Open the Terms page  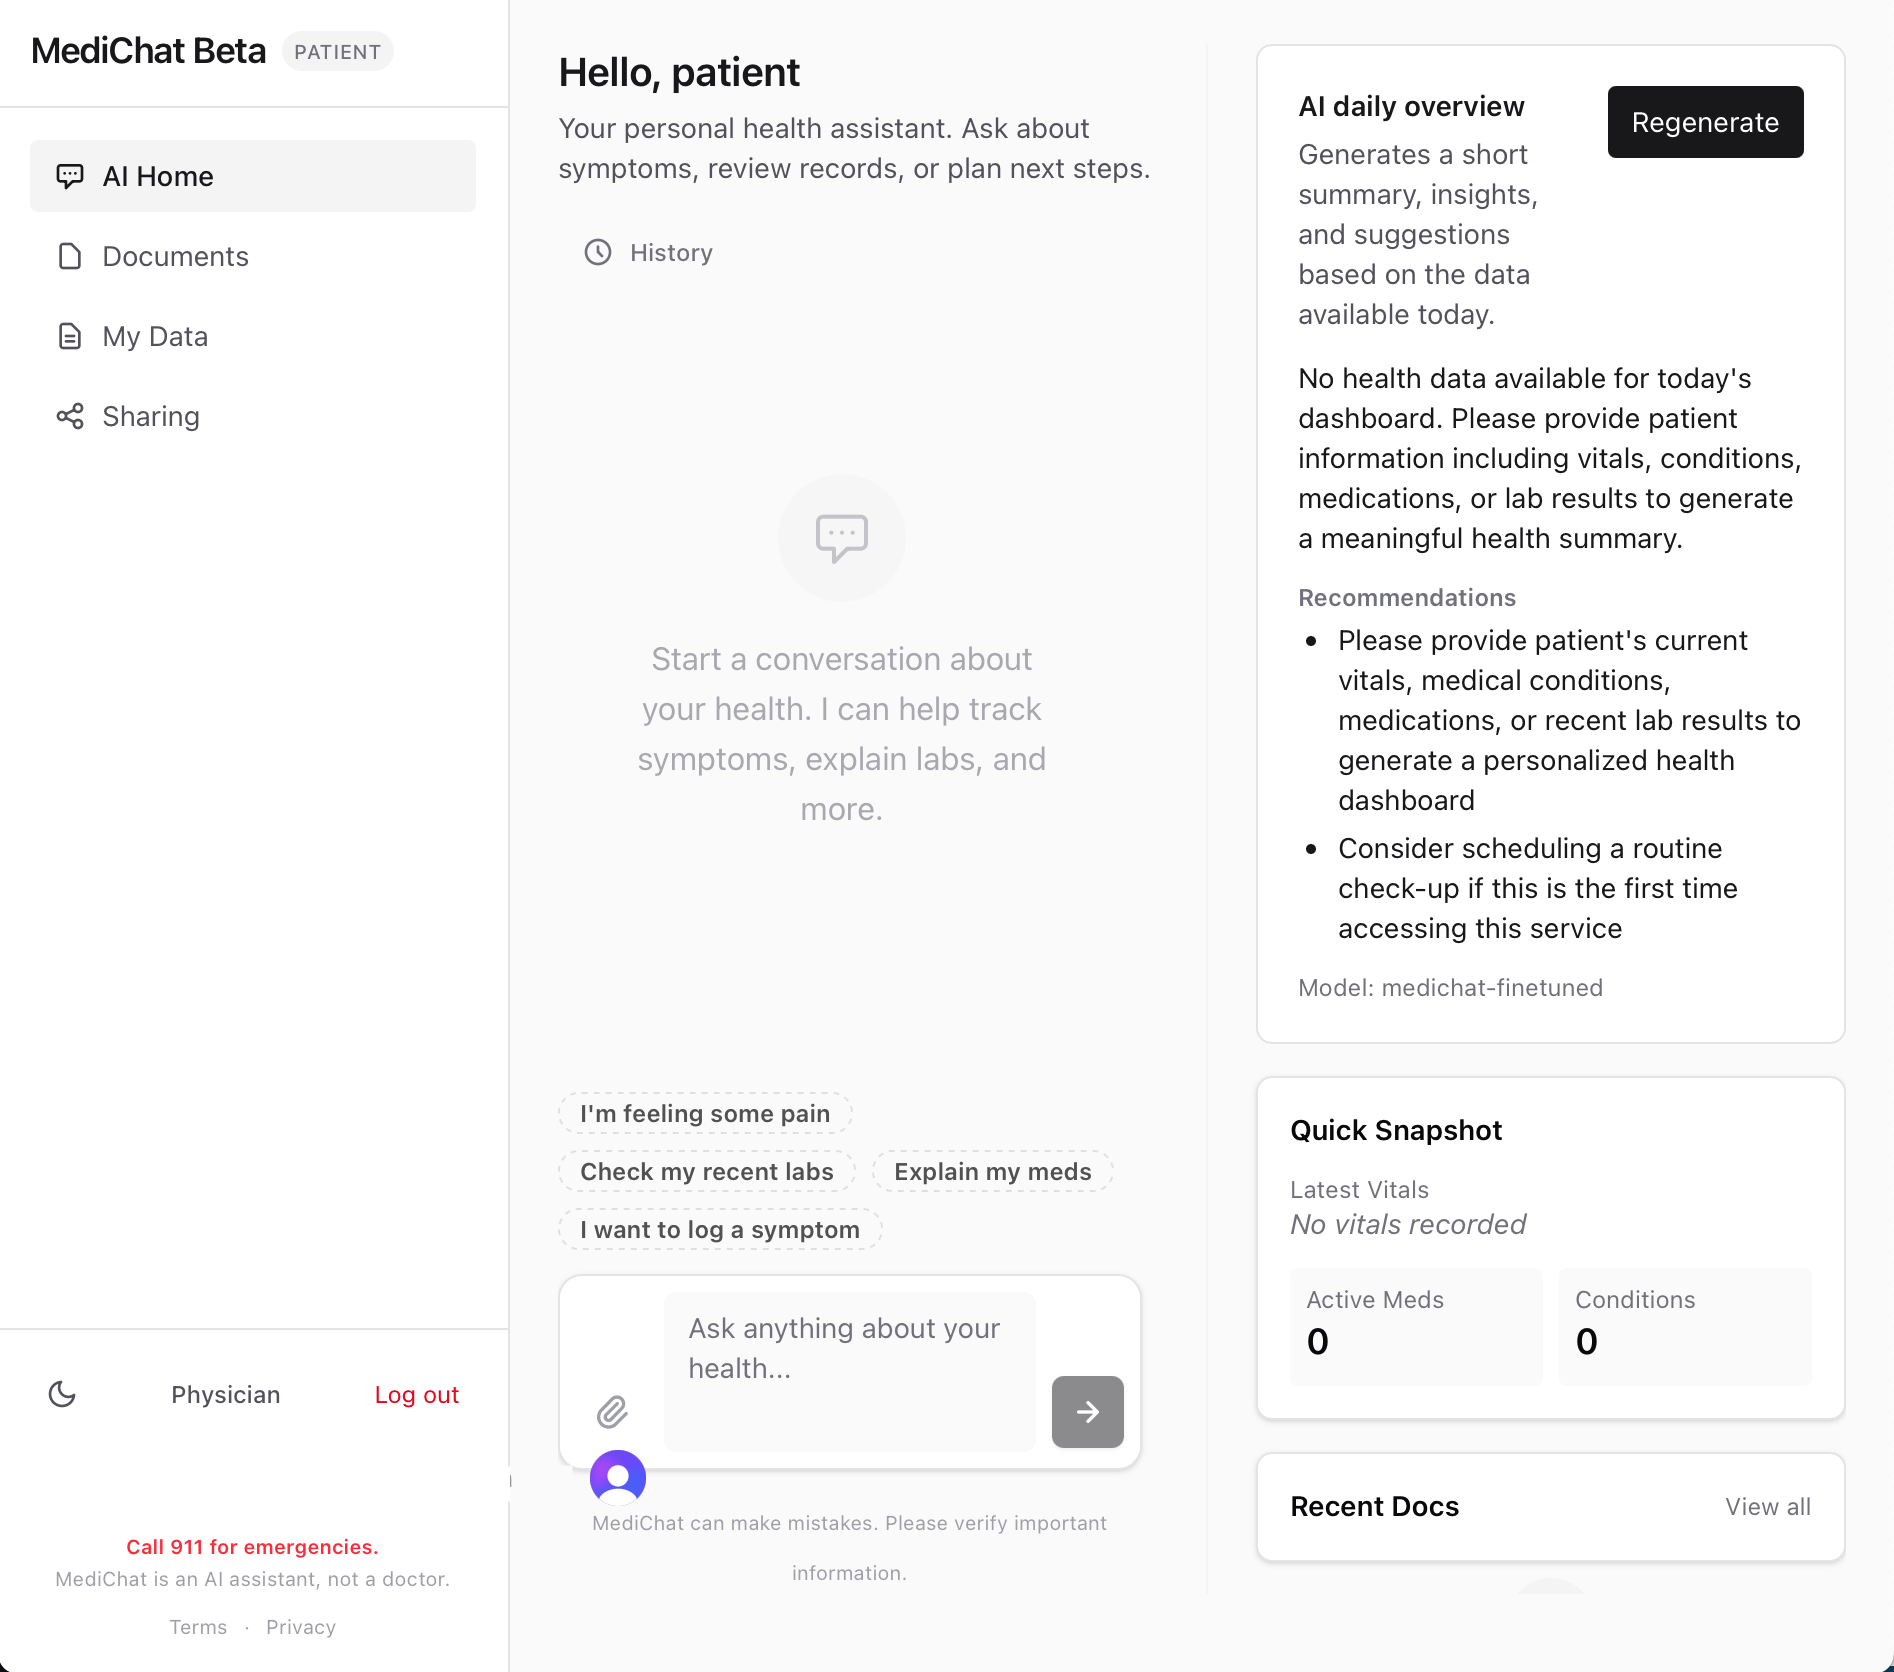198,1626
